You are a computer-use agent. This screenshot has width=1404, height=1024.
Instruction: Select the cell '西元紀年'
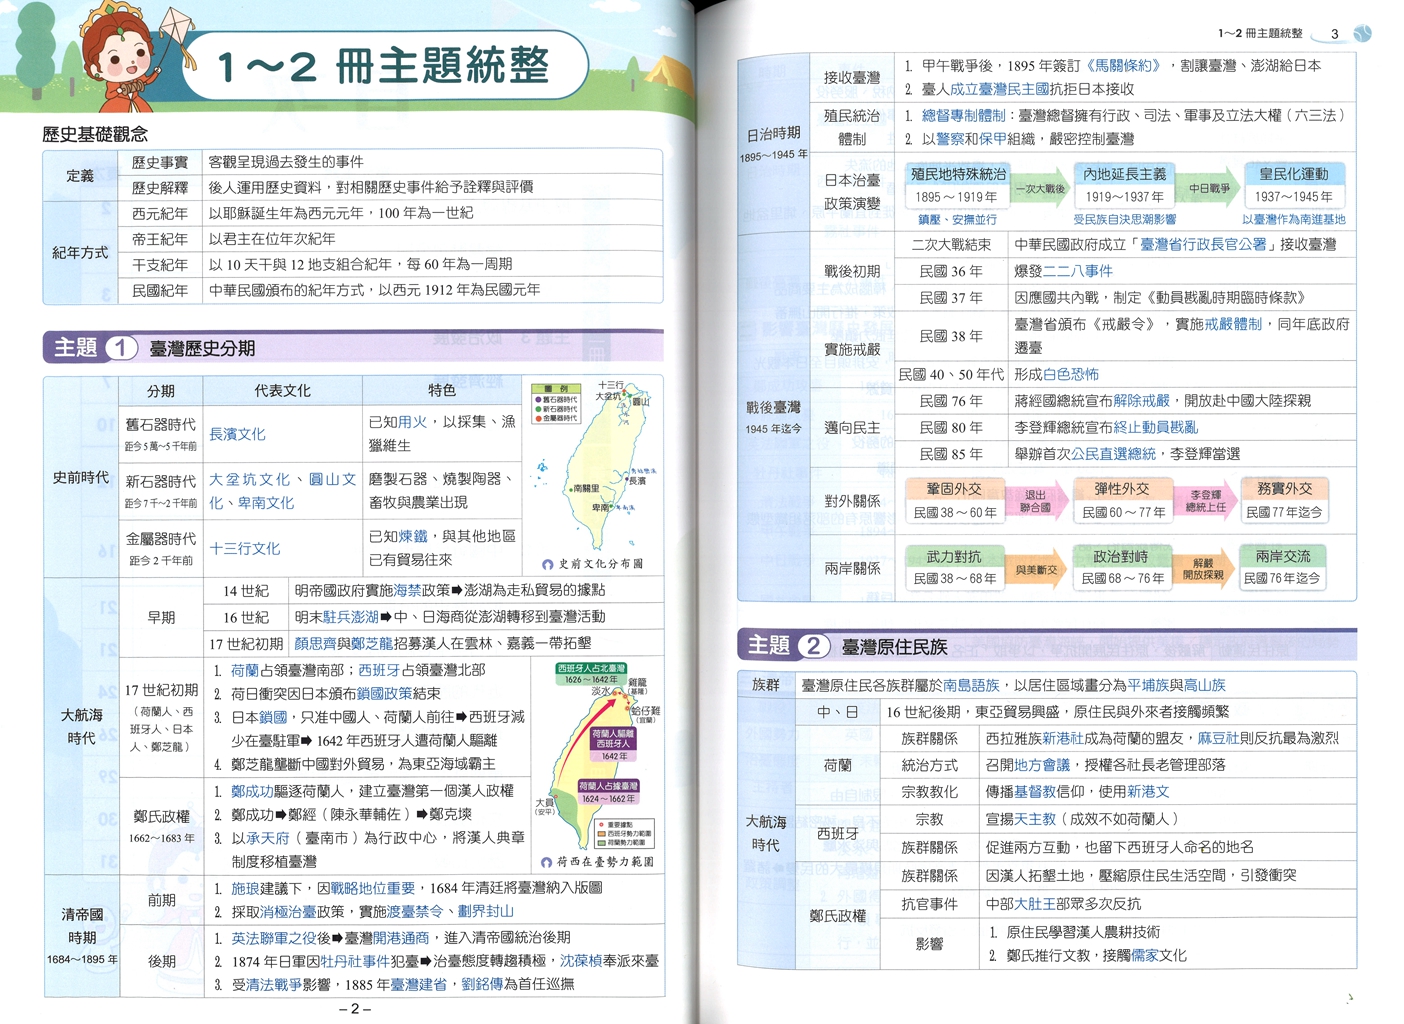coord(160,213)
